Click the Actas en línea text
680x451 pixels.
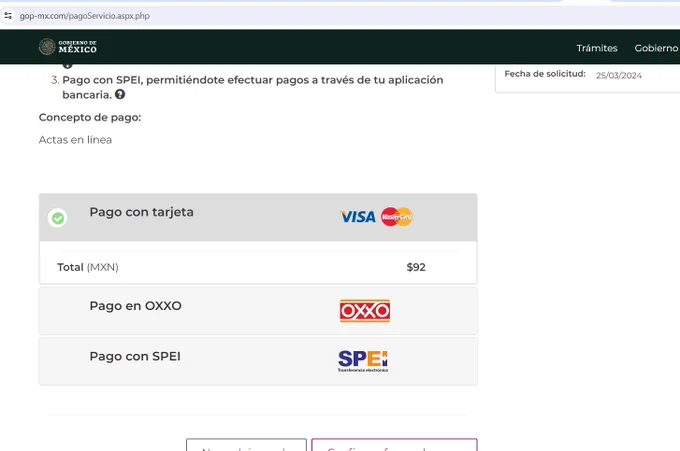[75, 140]
